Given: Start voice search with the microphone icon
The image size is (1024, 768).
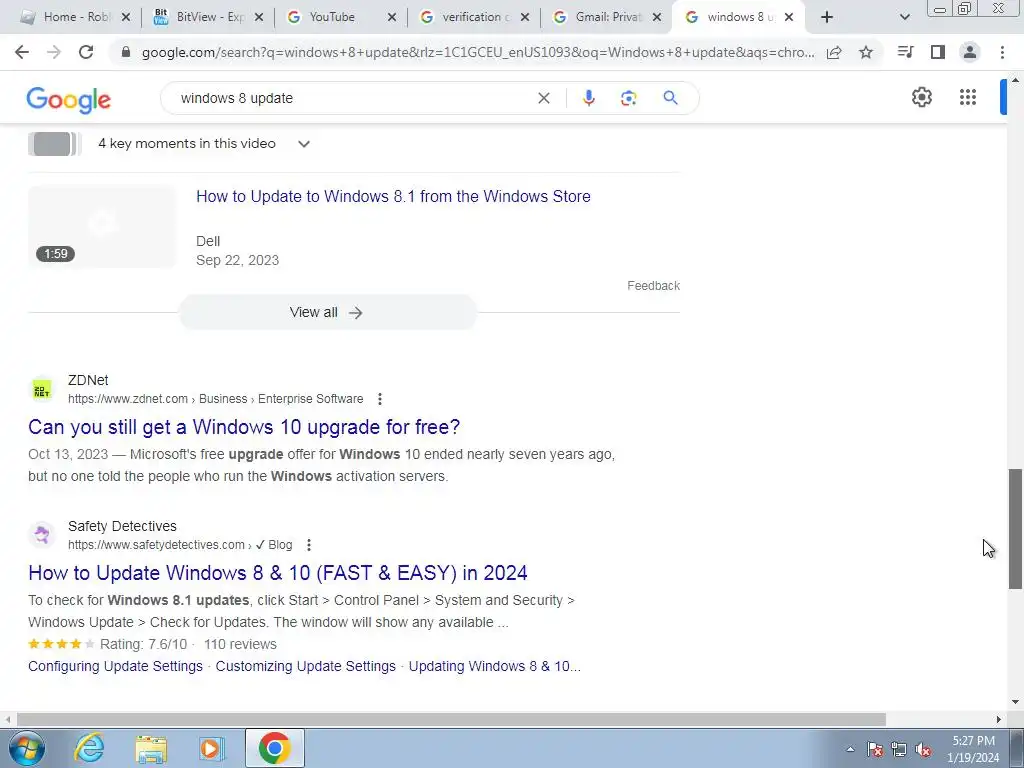Looking at the screenshot, I should click(588, 98).
